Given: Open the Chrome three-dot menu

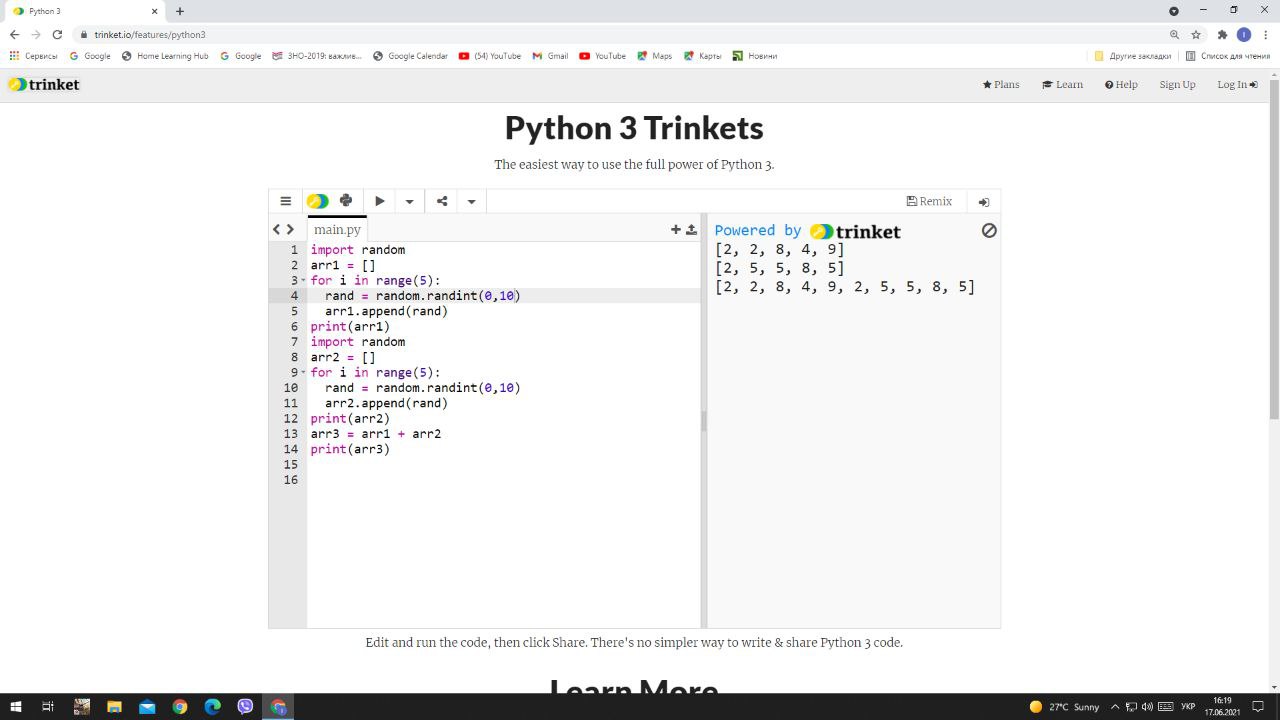Looking at the screenshot, I should 1266,34.
